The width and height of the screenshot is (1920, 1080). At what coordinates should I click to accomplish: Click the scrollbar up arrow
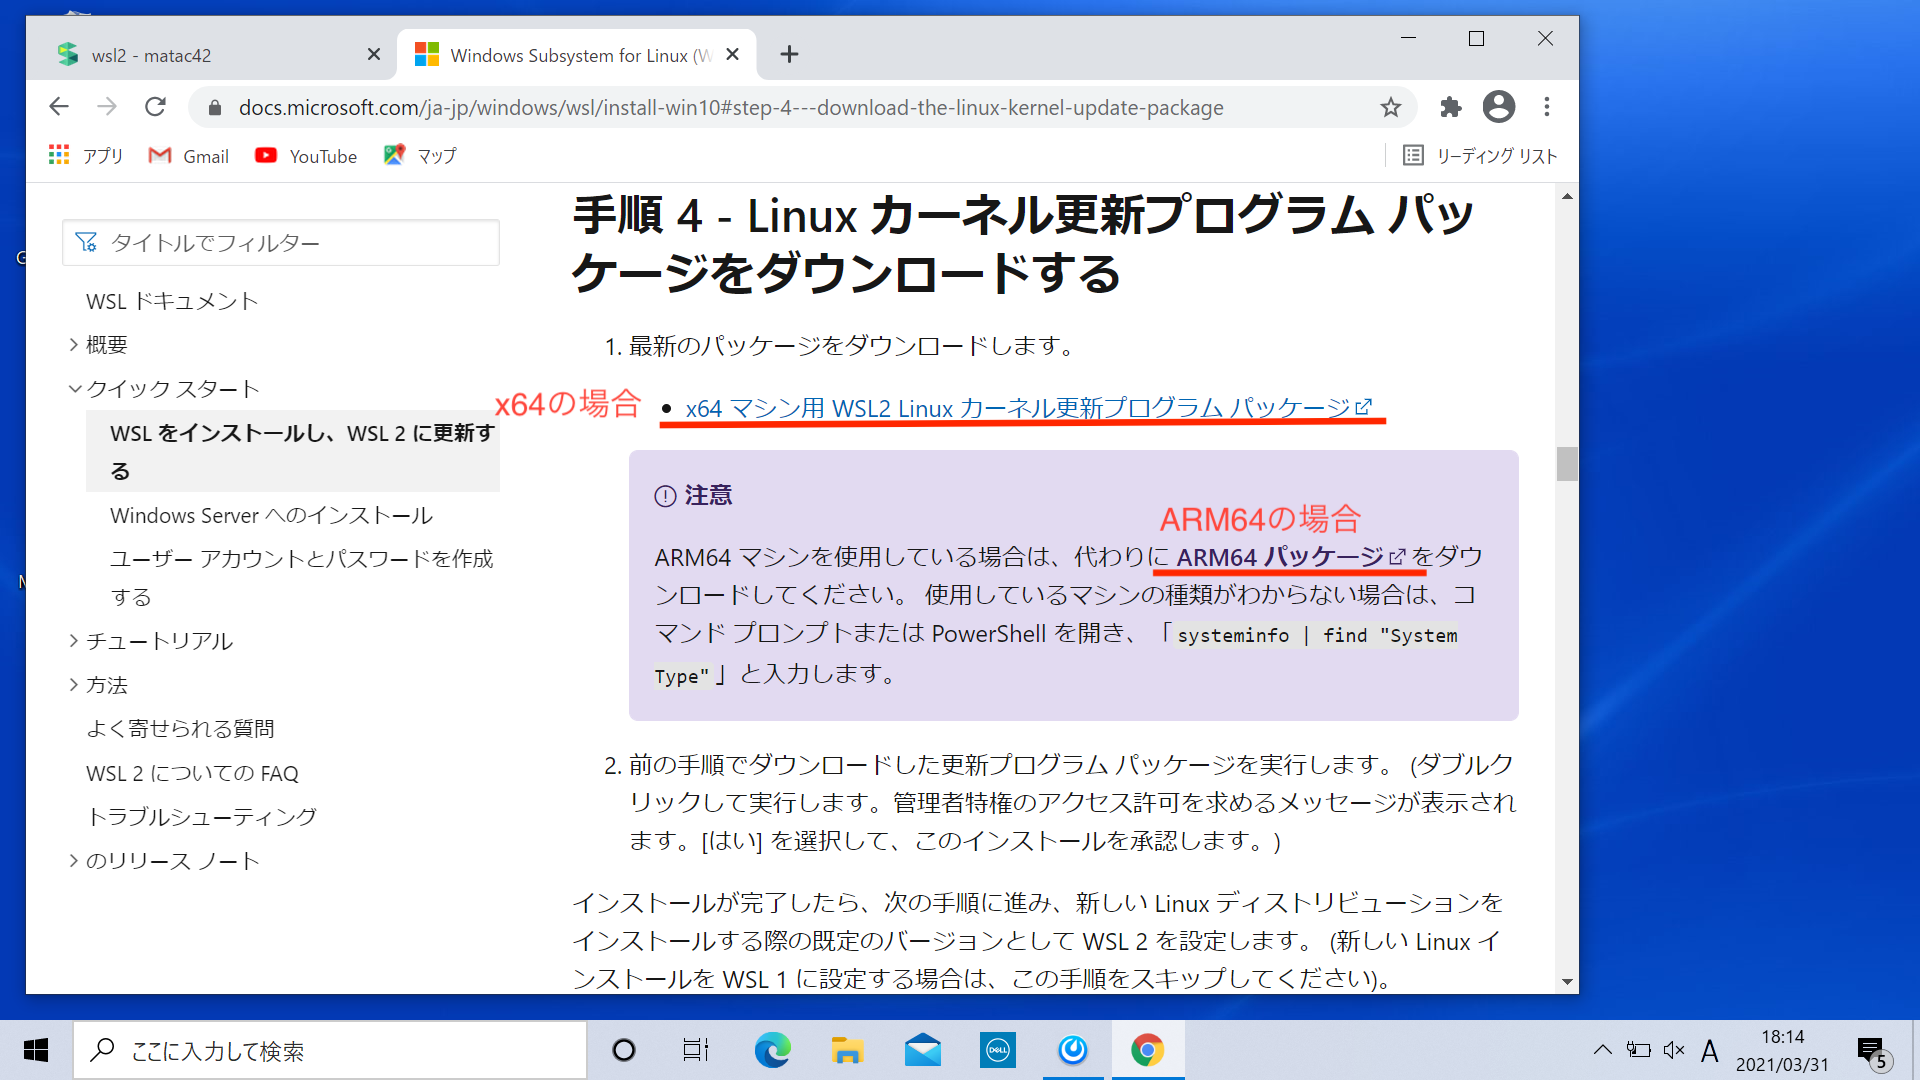[x=1567, y=197]
